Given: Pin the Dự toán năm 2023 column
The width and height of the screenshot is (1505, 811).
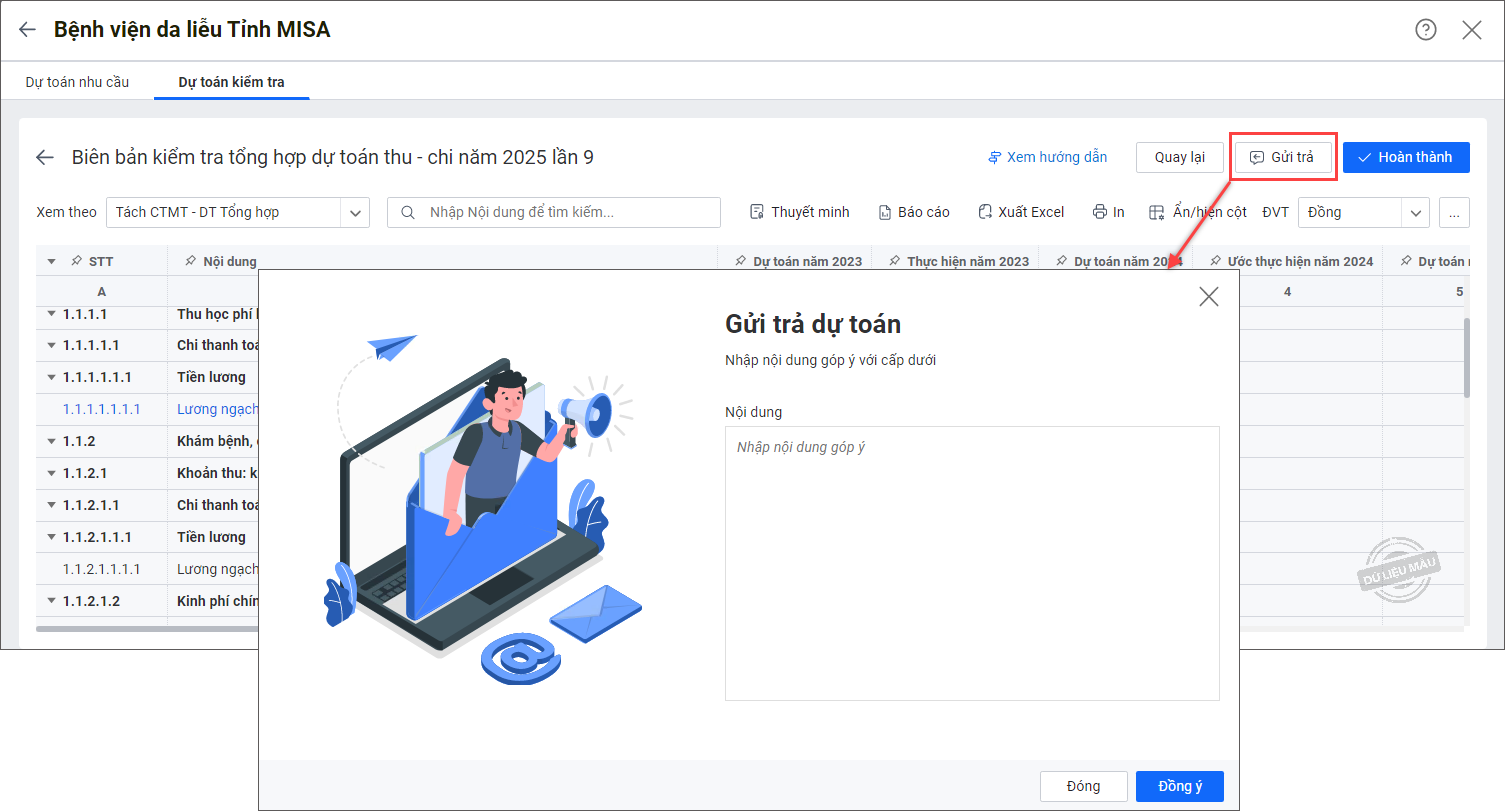Looking at the screenshot, I should tap(740, 261).
